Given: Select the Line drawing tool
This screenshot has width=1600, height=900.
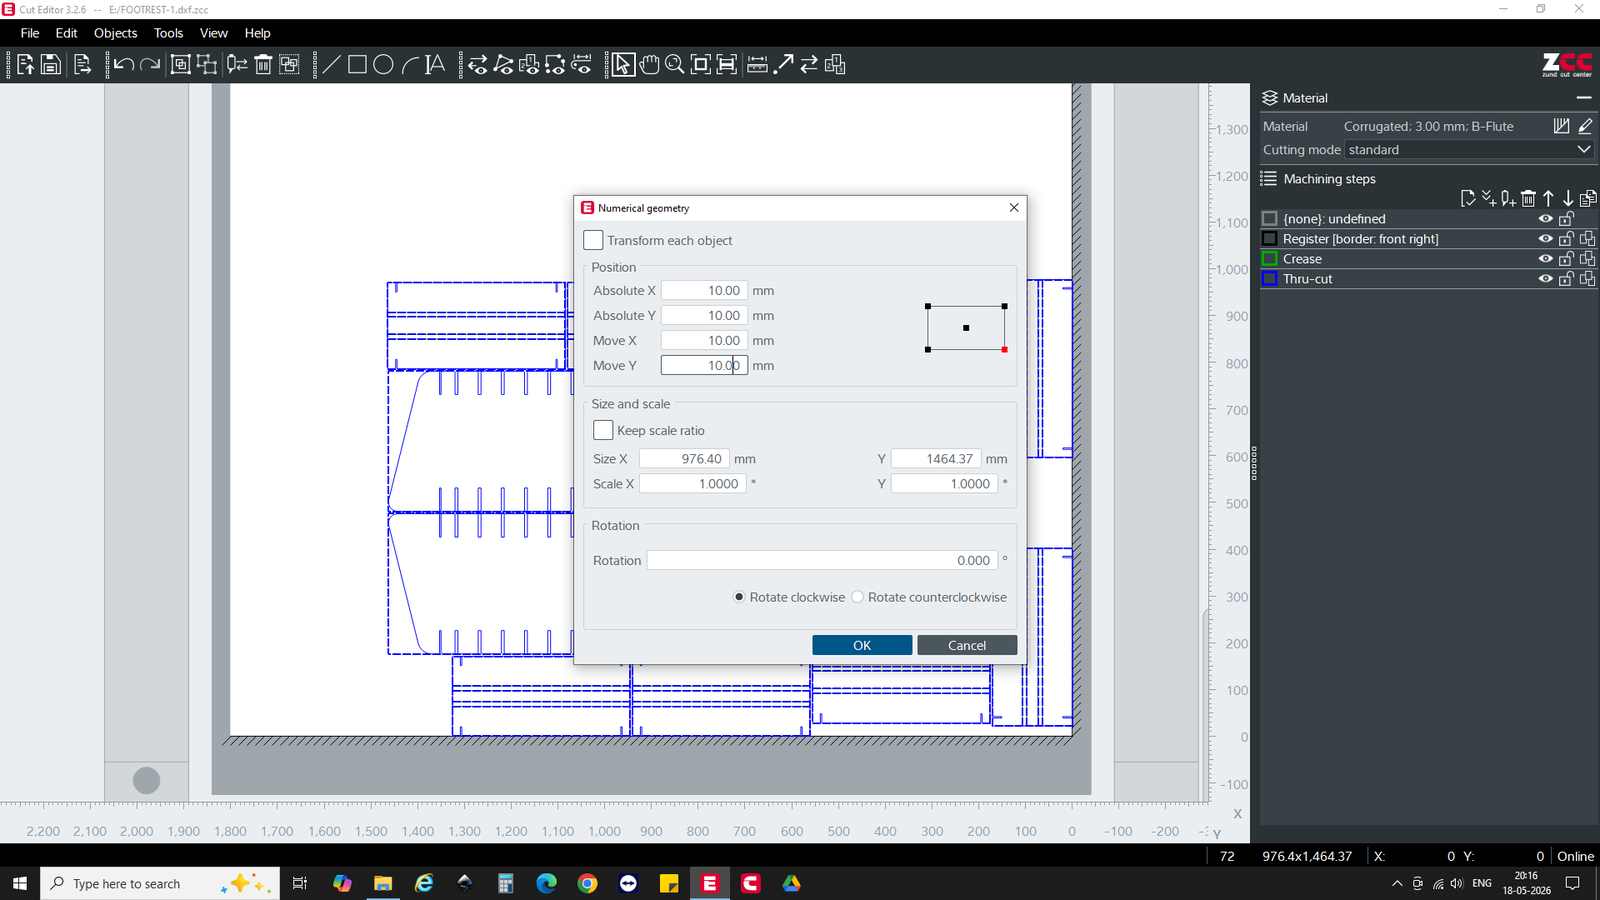Looking at the screenshot, I should 331,65.
